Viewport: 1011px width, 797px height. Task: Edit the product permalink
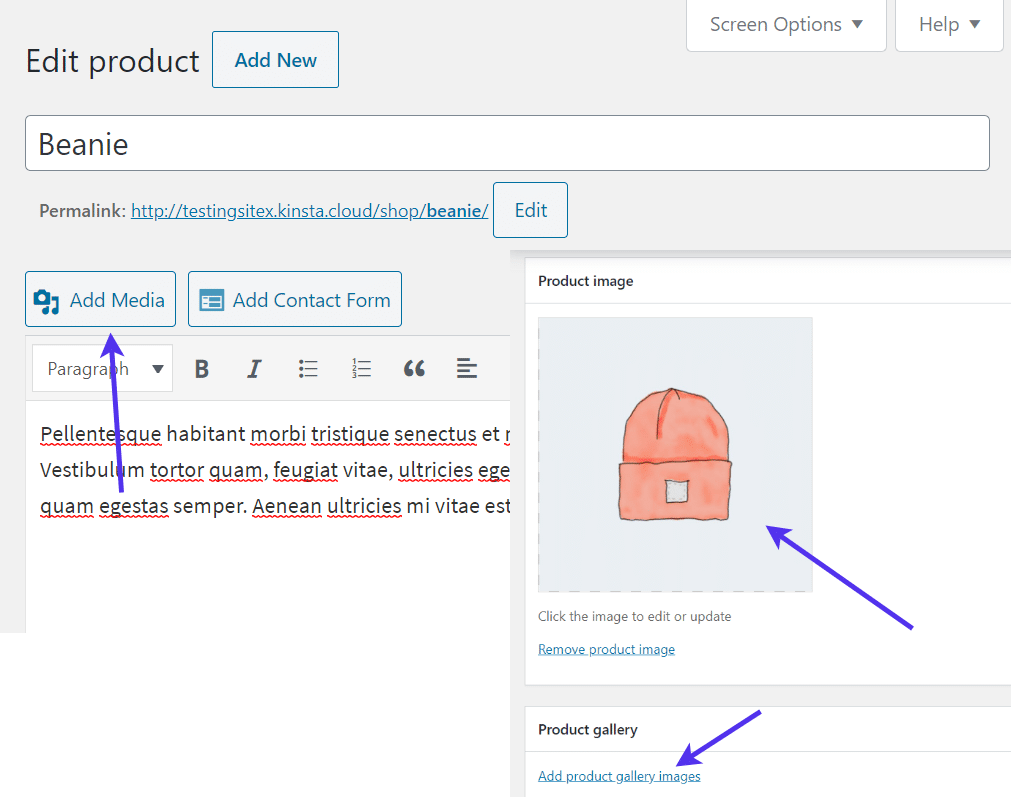click(x=530, y=210)
